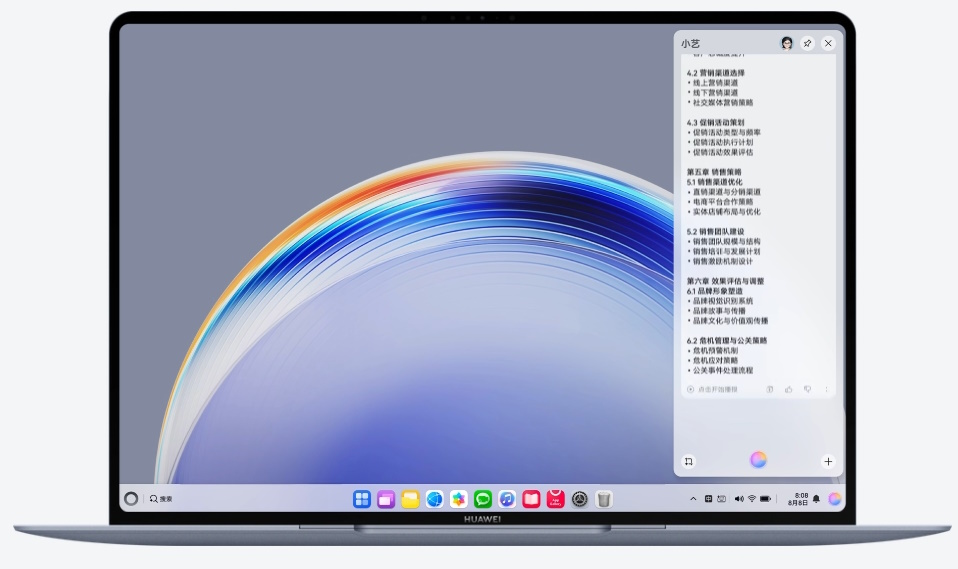
Task: Select heading 4.3 促销活动策划
Action: [715, 122]
